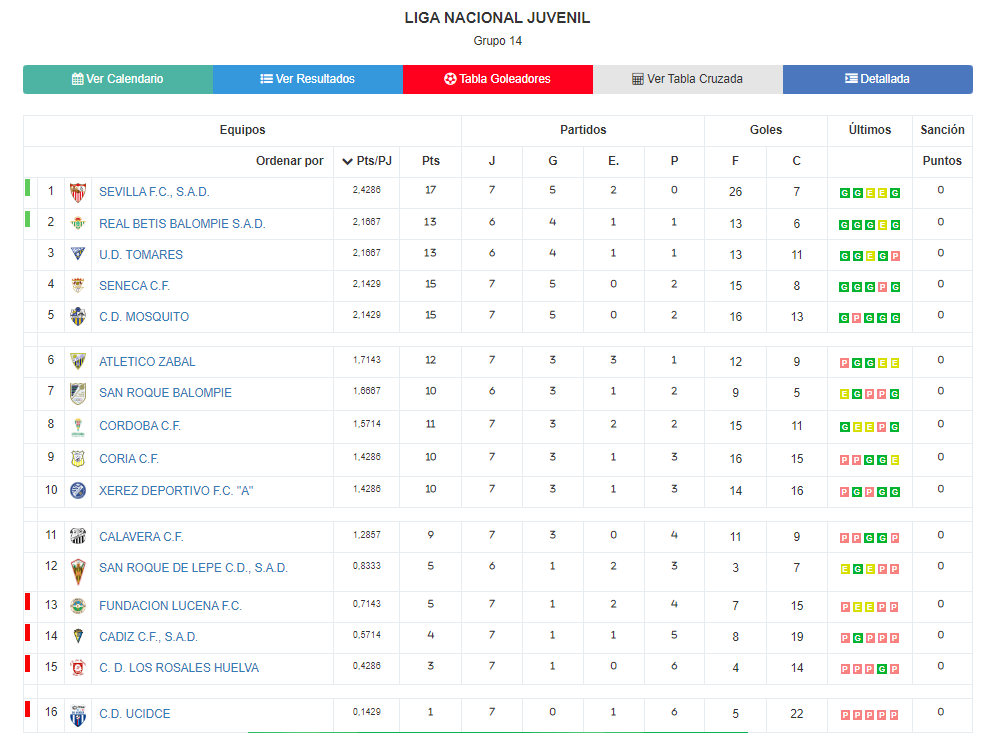Click Sevilla's points value 17
Viewport: 997px width, 733px height.
point(430,190)
